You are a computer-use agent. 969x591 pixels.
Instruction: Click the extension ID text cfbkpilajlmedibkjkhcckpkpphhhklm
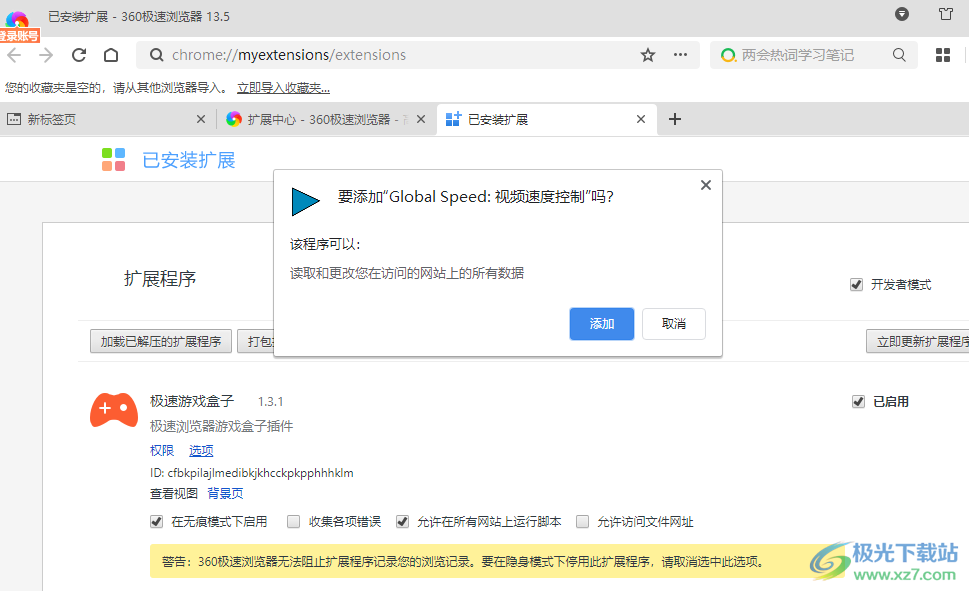tap(260, 473)
